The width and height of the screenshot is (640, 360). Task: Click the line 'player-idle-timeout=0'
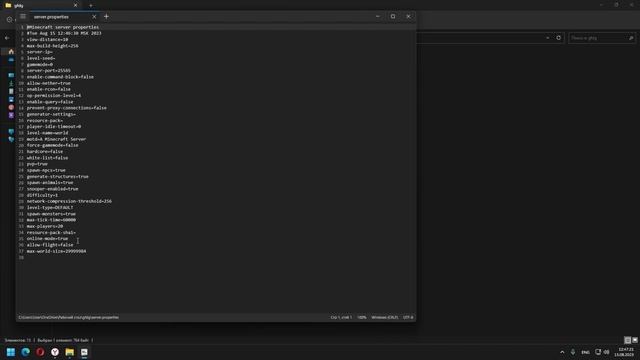(54, 127)
